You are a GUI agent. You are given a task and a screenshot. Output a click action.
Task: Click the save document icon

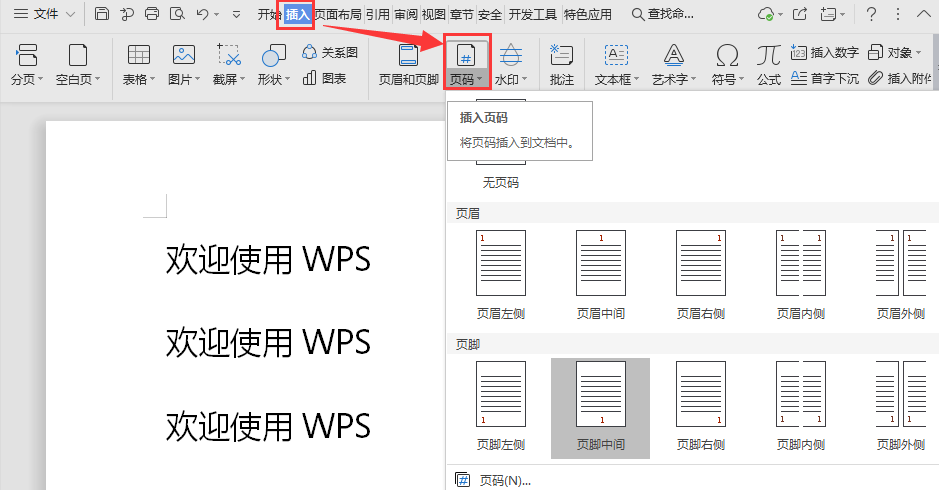pos(102,13)
